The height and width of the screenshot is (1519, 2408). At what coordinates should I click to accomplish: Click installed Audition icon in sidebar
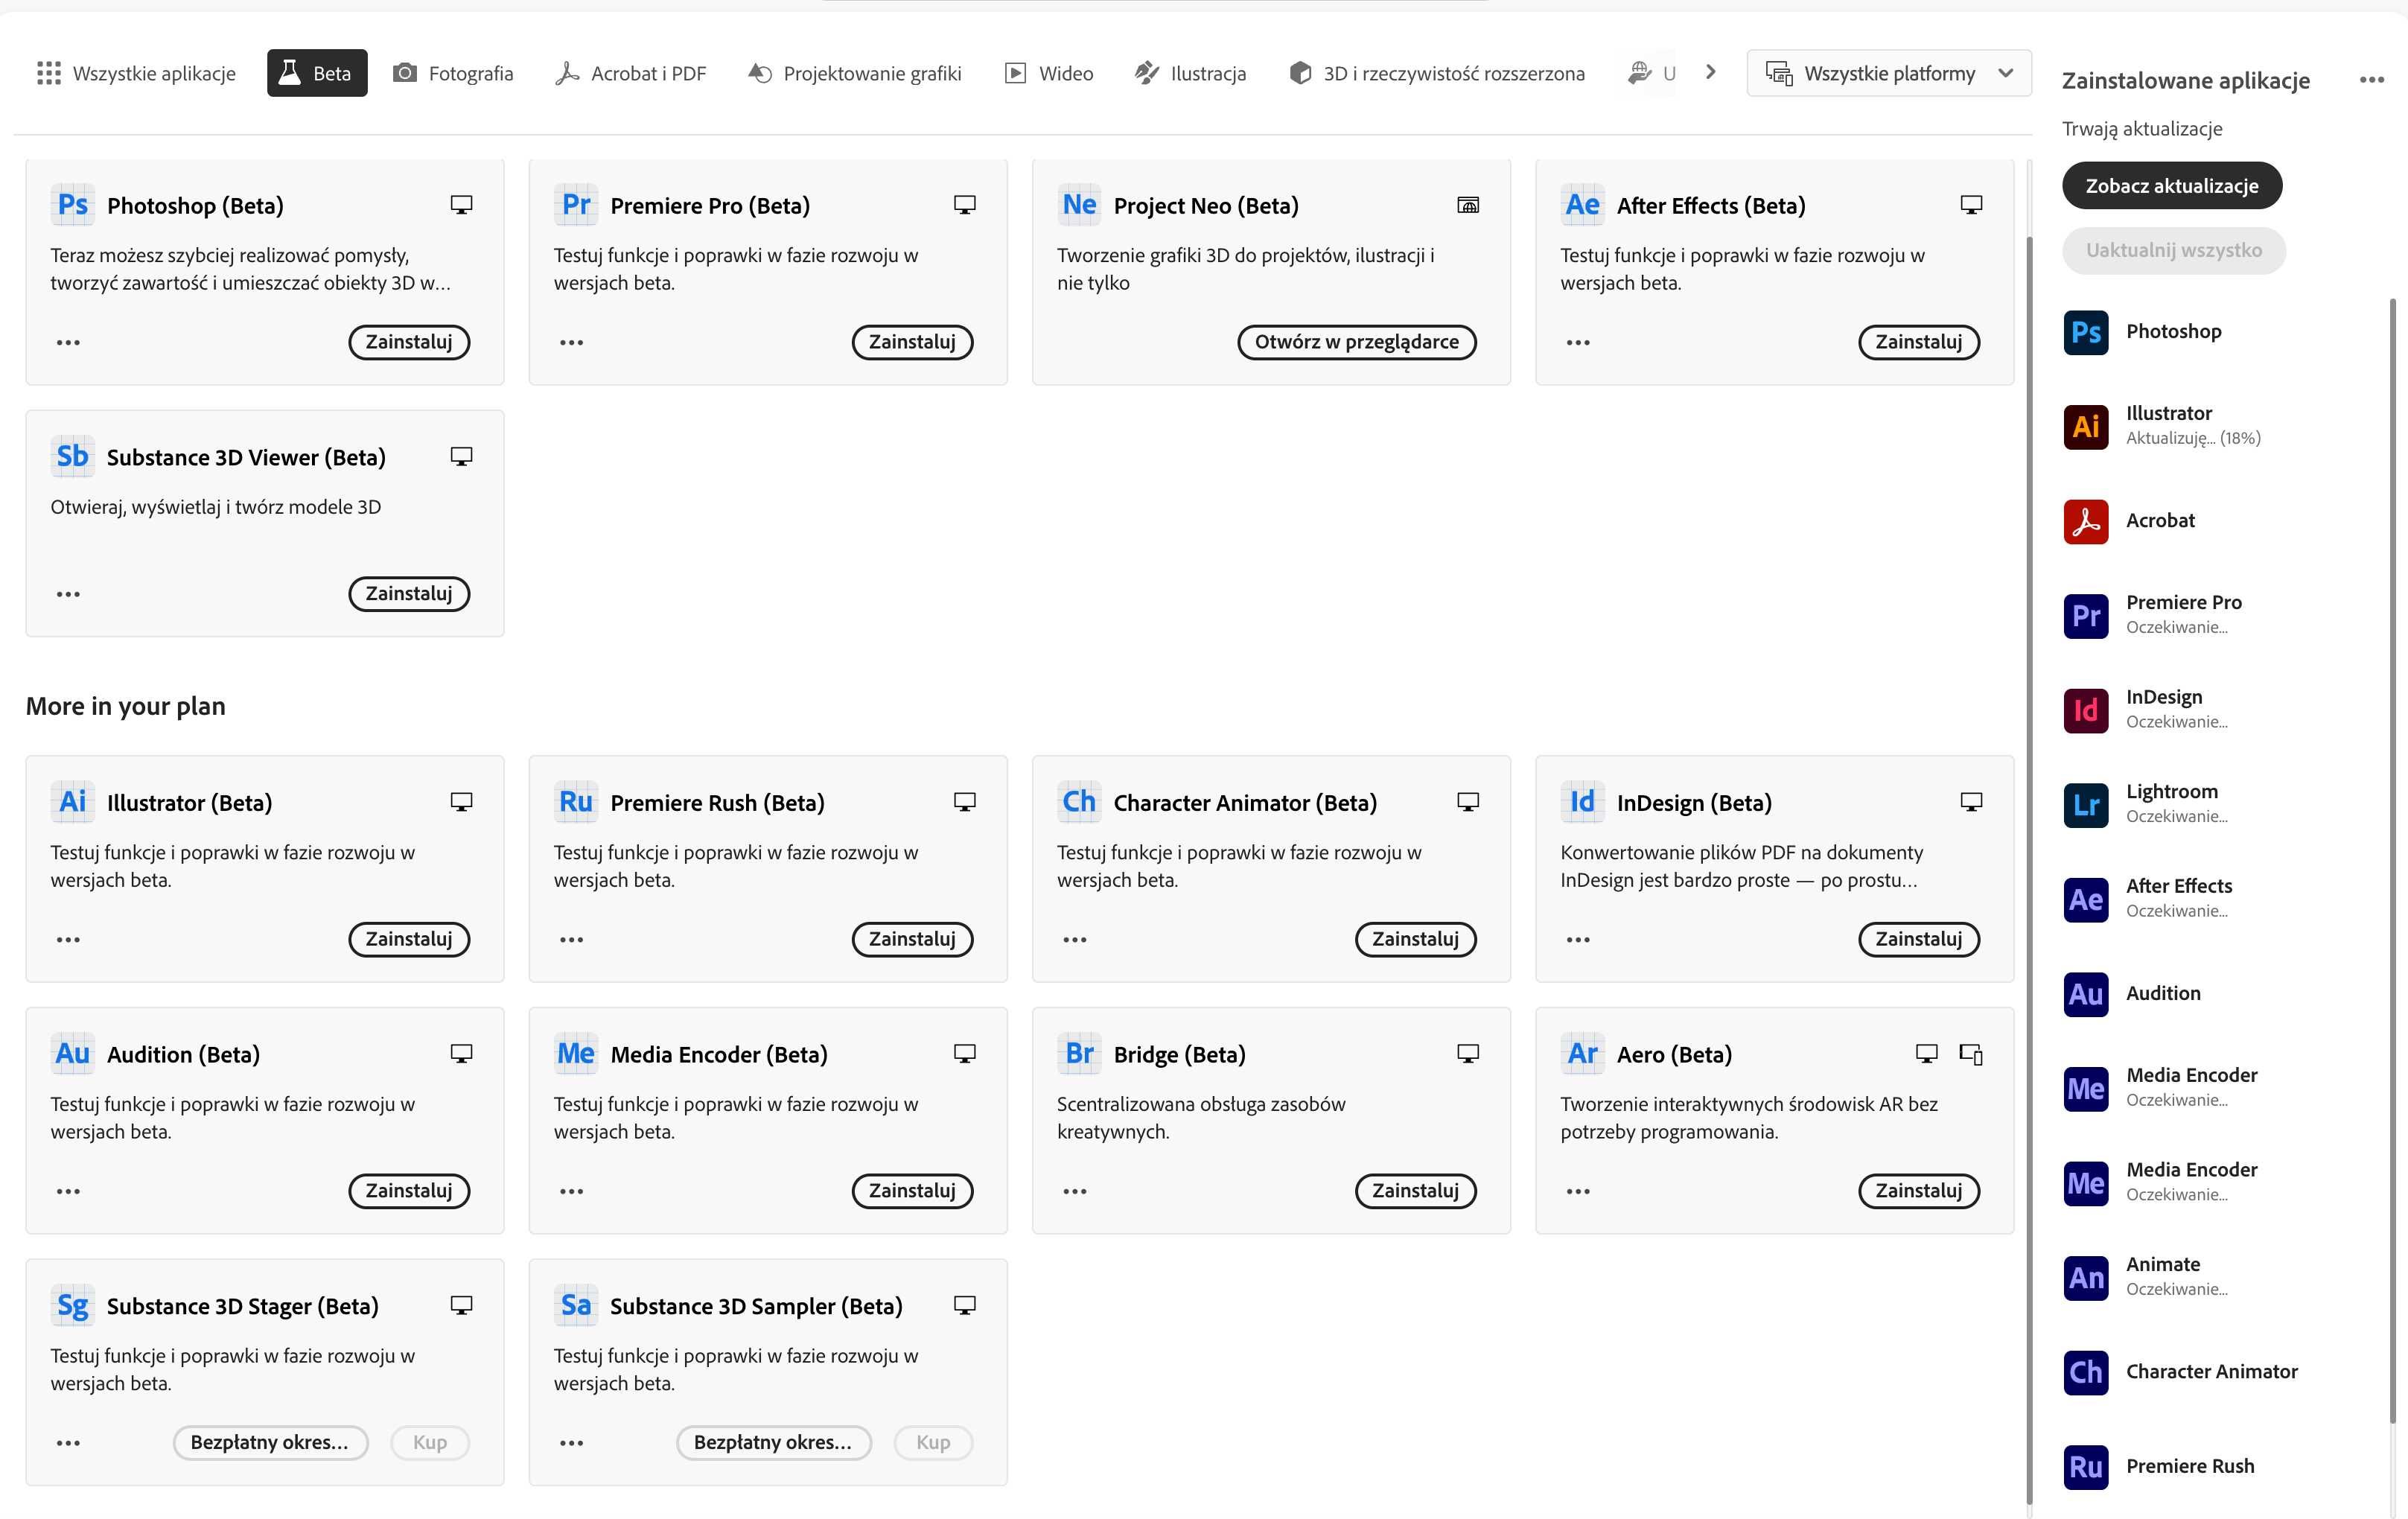click(x=2086, y=994)
